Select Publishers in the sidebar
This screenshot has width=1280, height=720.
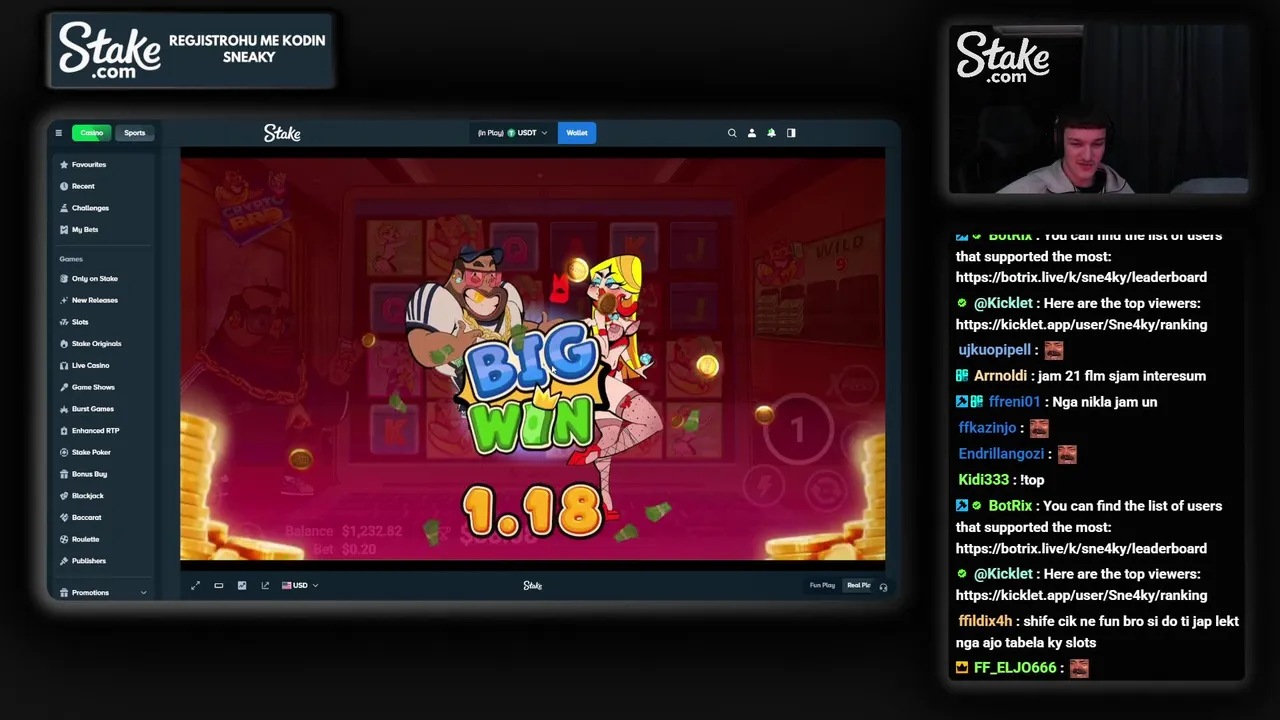pyautogui.click(x=88, y=561)
